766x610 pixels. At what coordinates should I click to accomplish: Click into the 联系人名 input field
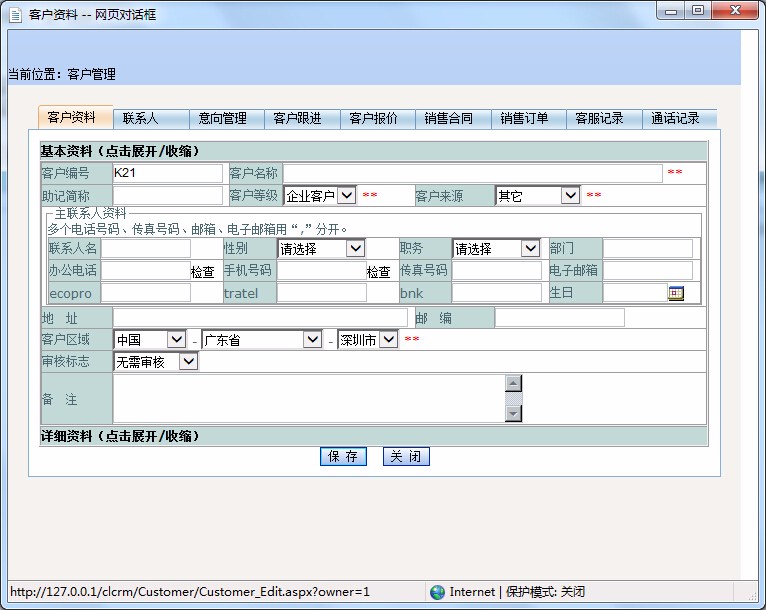click(x=146, y=249)
